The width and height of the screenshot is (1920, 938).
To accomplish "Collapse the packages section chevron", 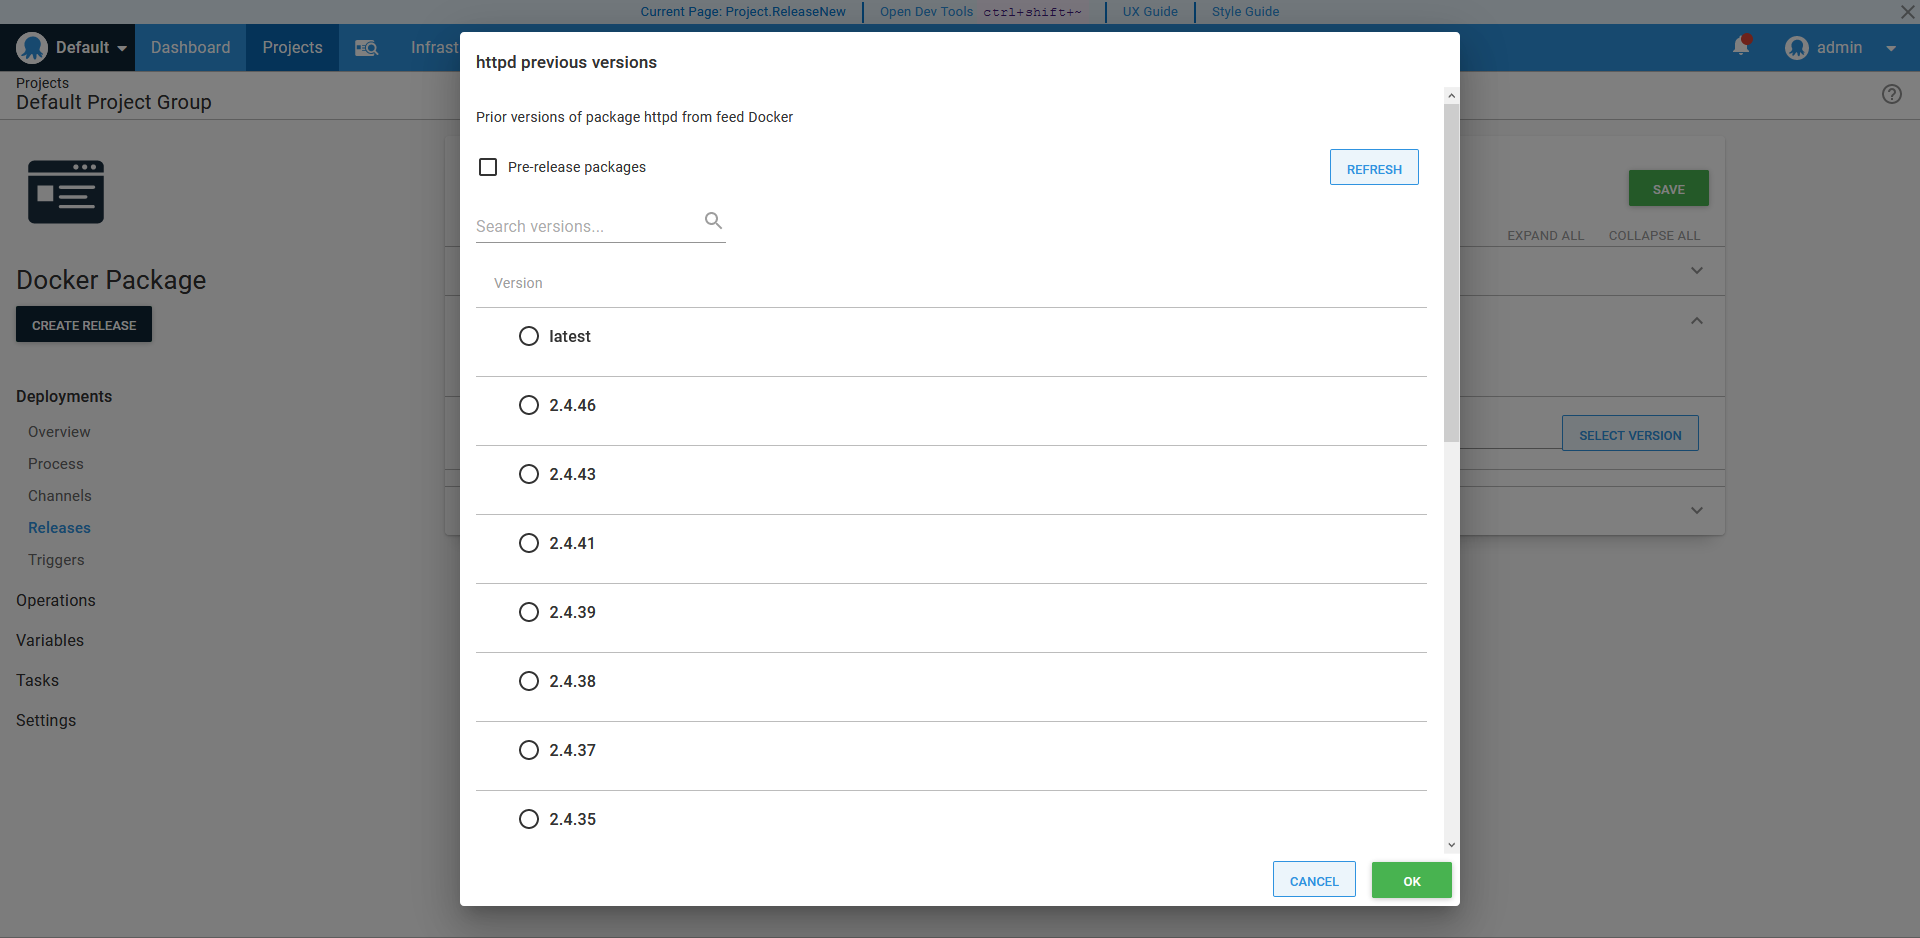I will point(1697,321).
